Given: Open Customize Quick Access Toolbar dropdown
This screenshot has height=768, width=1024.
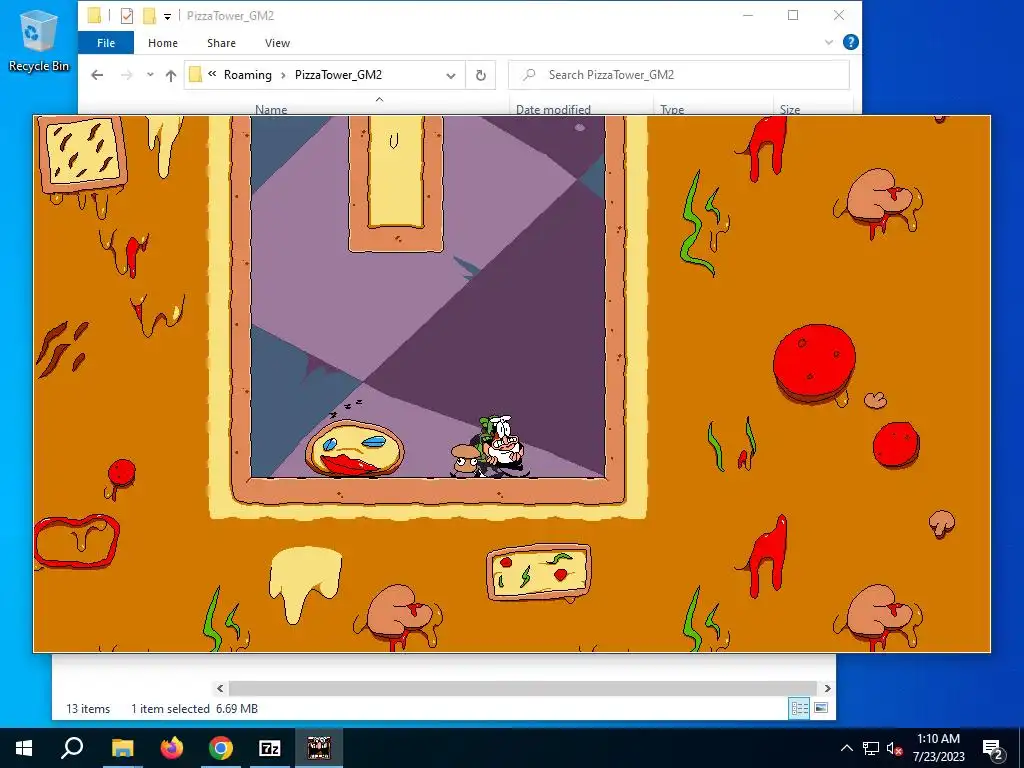Looking at the screenshot, I should [167, 16].
